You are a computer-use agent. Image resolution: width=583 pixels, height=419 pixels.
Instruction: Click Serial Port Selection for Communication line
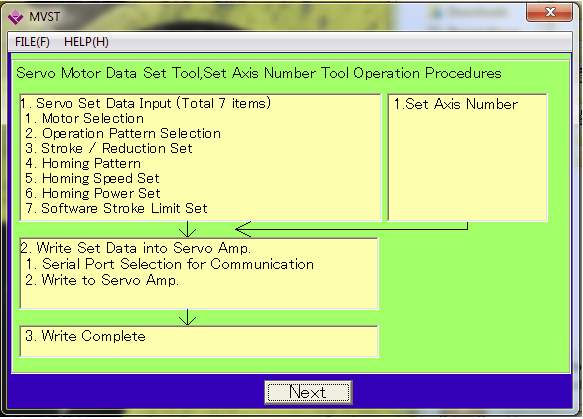(x=170, y=264)
